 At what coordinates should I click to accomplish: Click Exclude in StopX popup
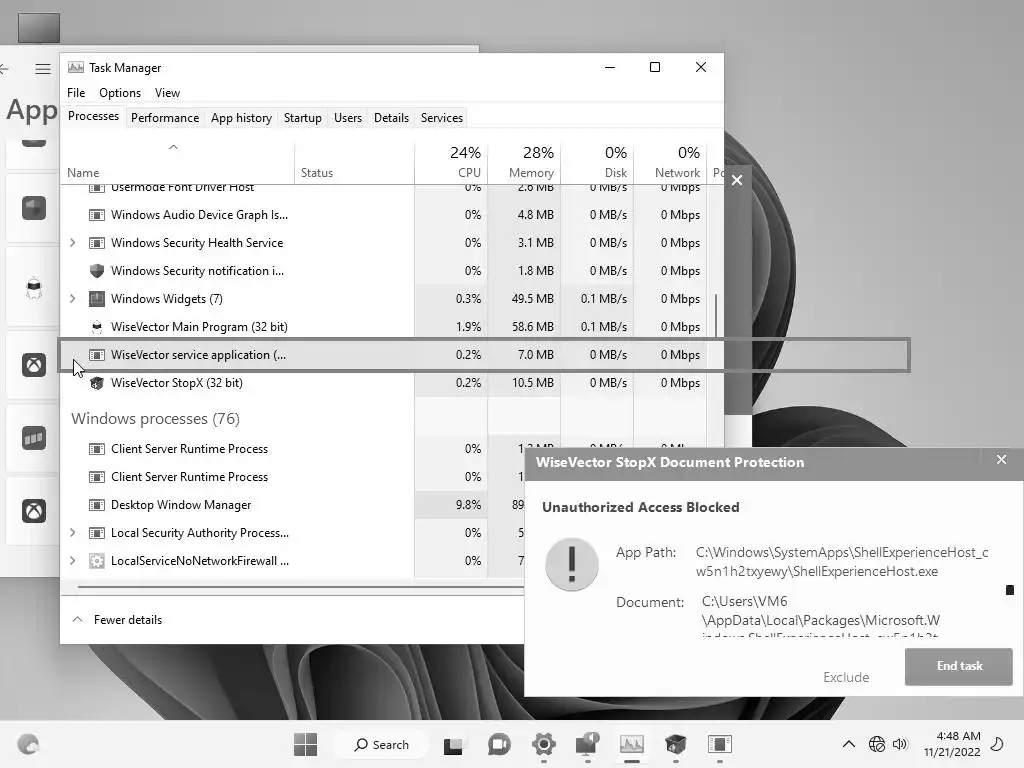coord(846,677)
